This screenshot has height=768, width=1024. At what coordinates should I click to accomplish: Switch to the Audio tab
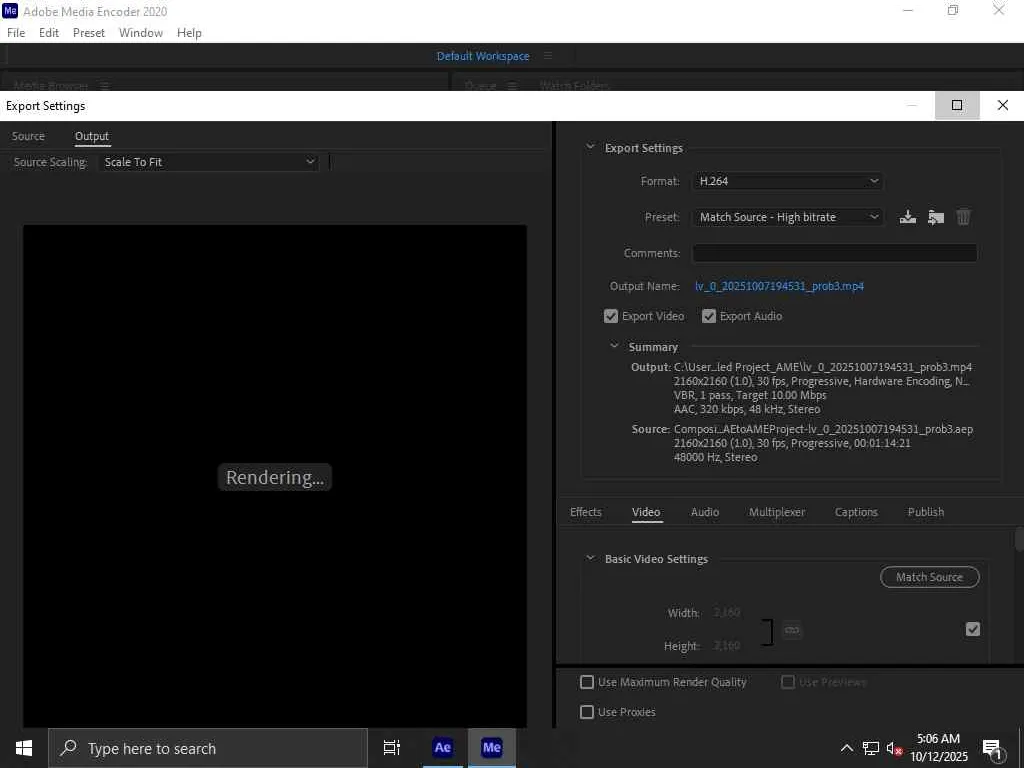(705, 512)
